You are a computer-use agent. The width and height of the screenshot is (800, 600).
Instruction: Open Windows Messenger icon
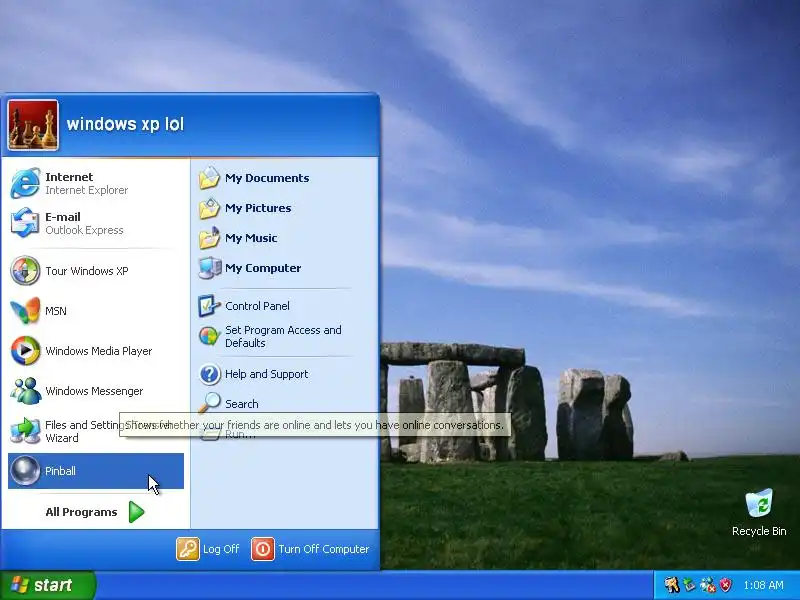[x=25, y=390]
